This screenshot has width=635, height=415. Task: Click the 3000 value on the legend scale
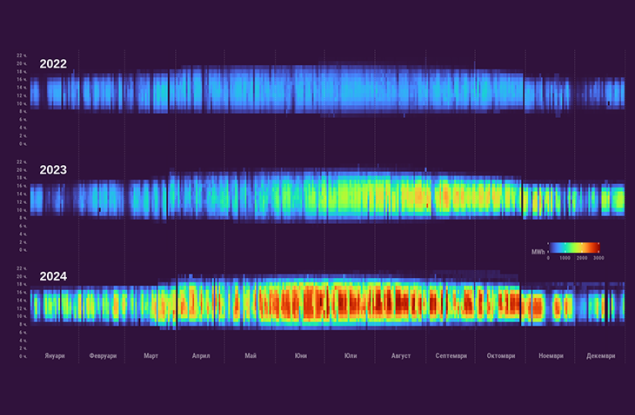click(598, 257)
